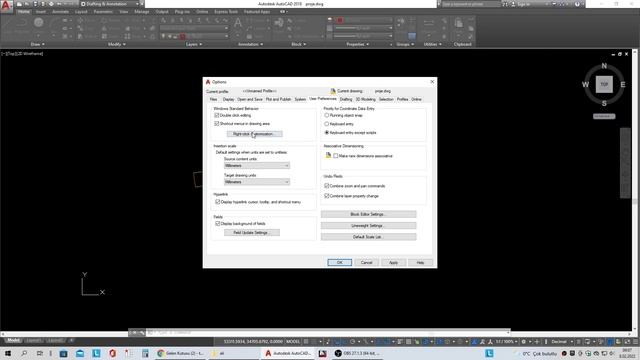
Task: Expand the Draw ribbon panel
Action: [x=38, y=44]
